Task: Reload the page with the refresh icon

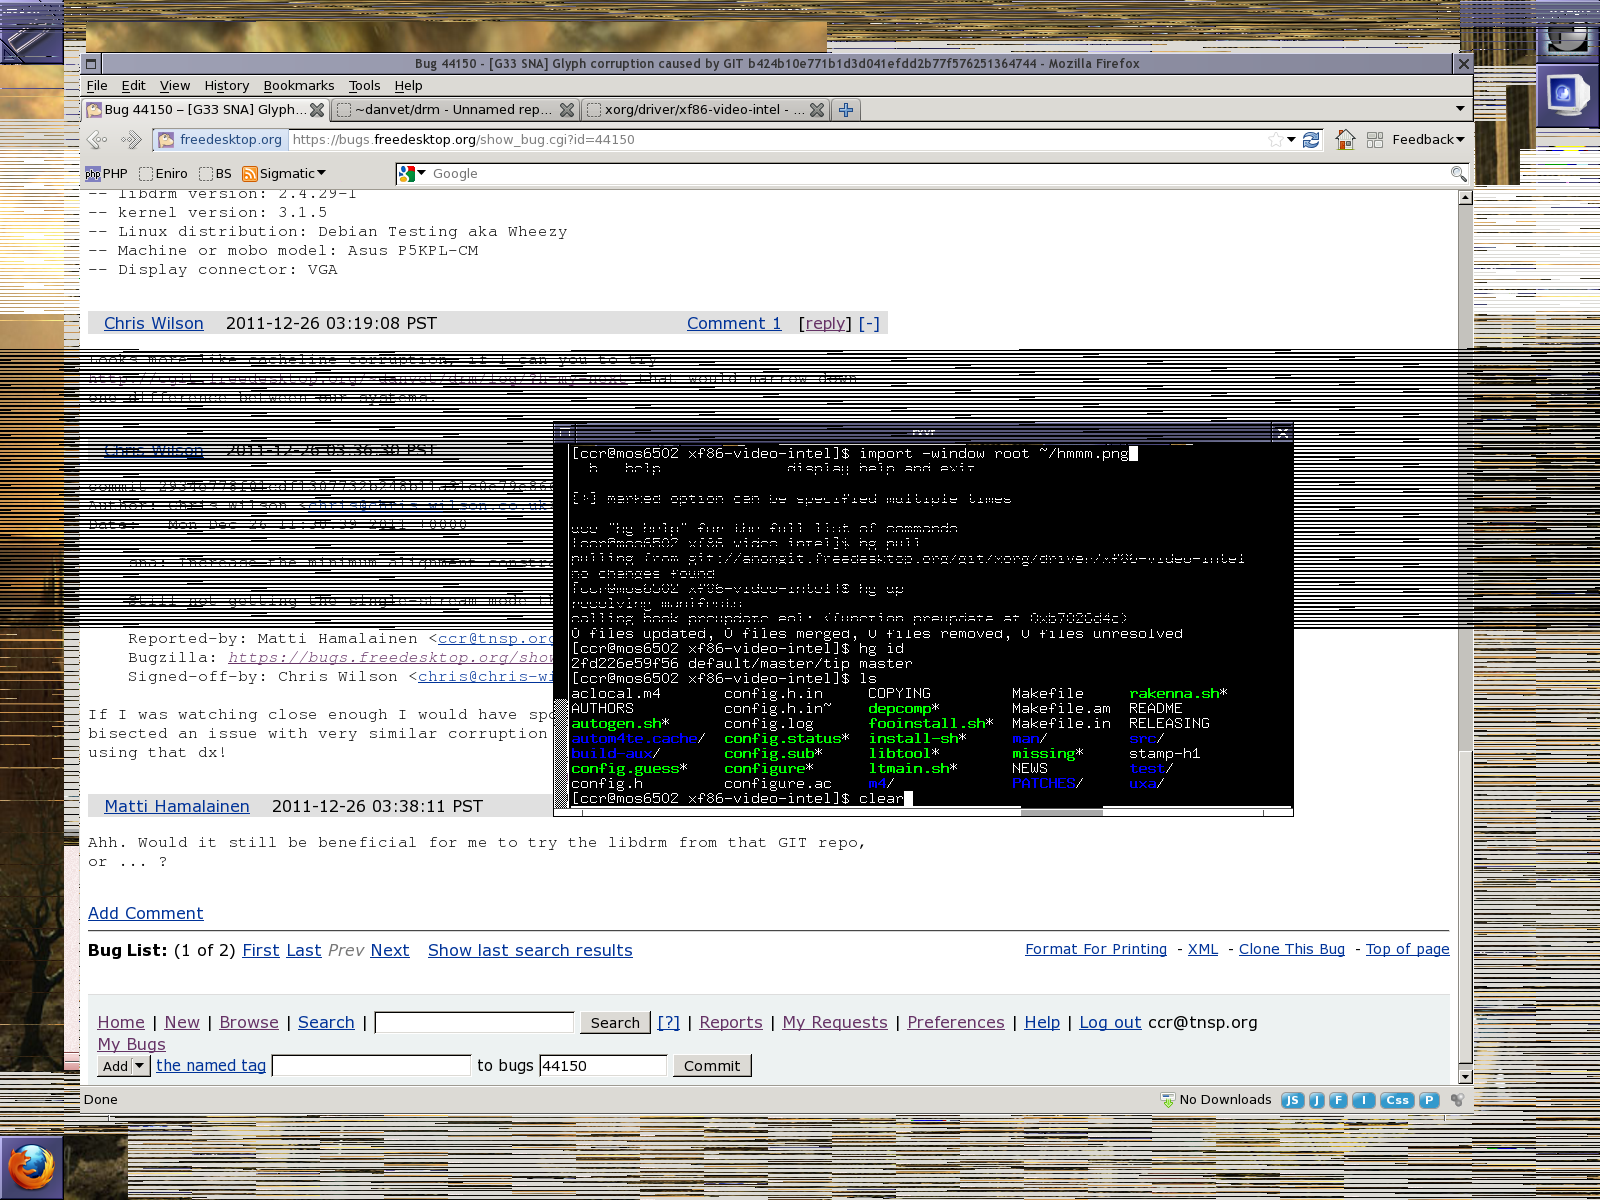Action: (1311, 140)
